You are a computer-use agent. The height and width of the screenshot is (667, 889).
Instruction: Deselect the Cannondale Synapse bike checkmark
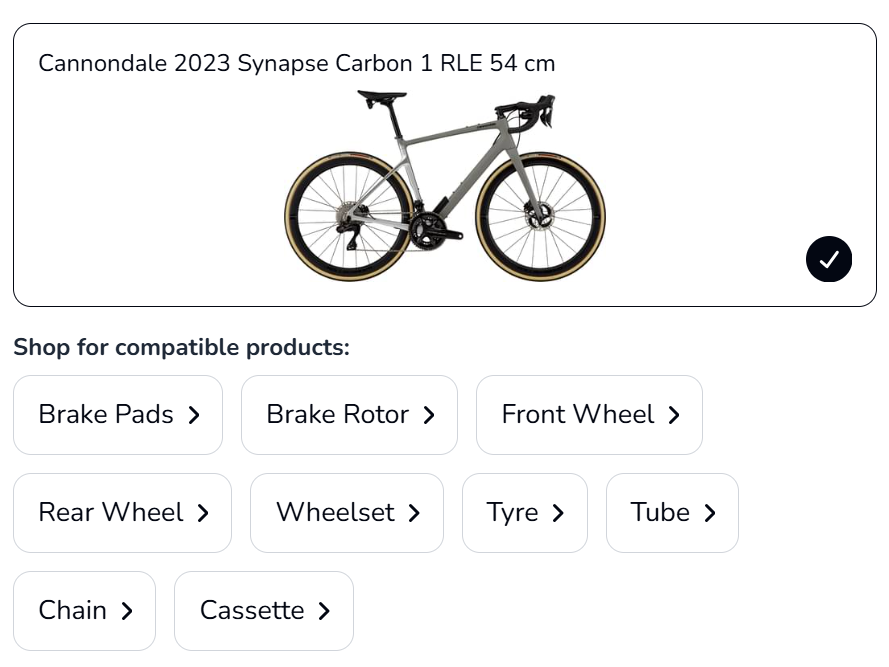pos(829,259)
